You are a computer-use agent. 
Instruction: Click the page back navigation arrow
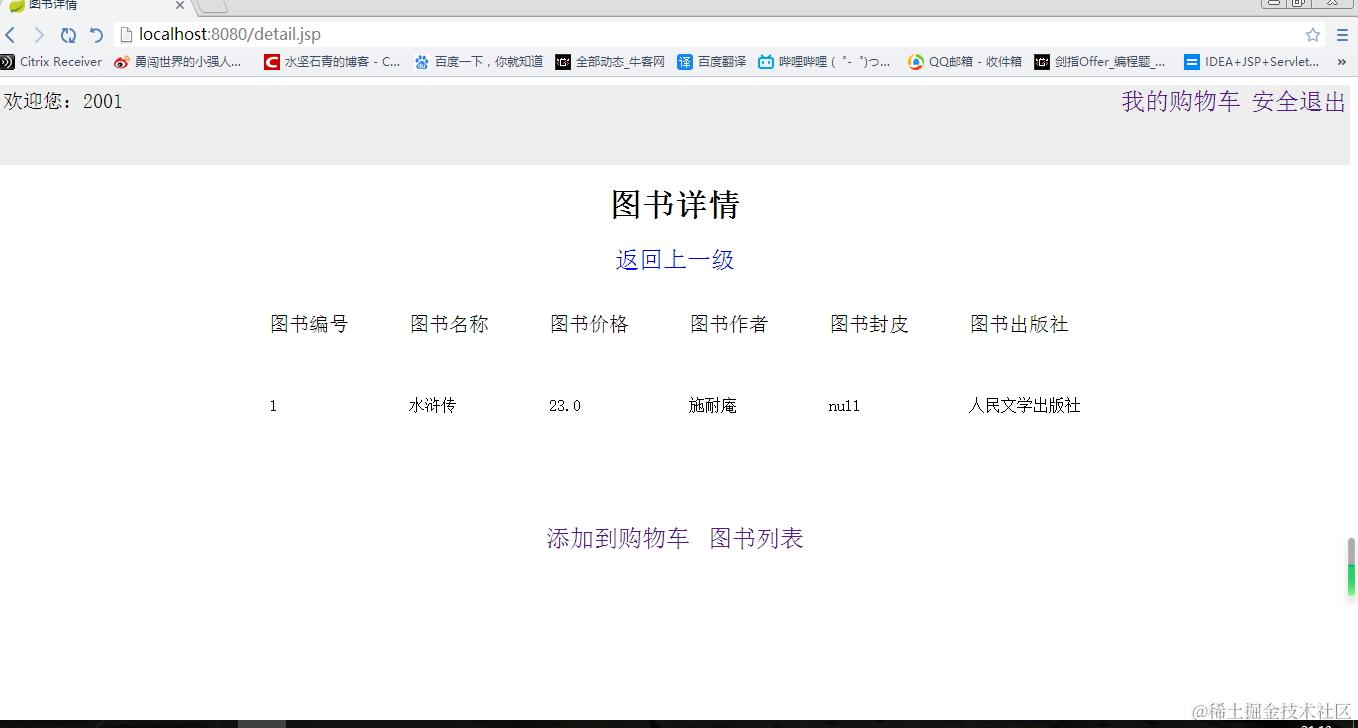(10, 33)
